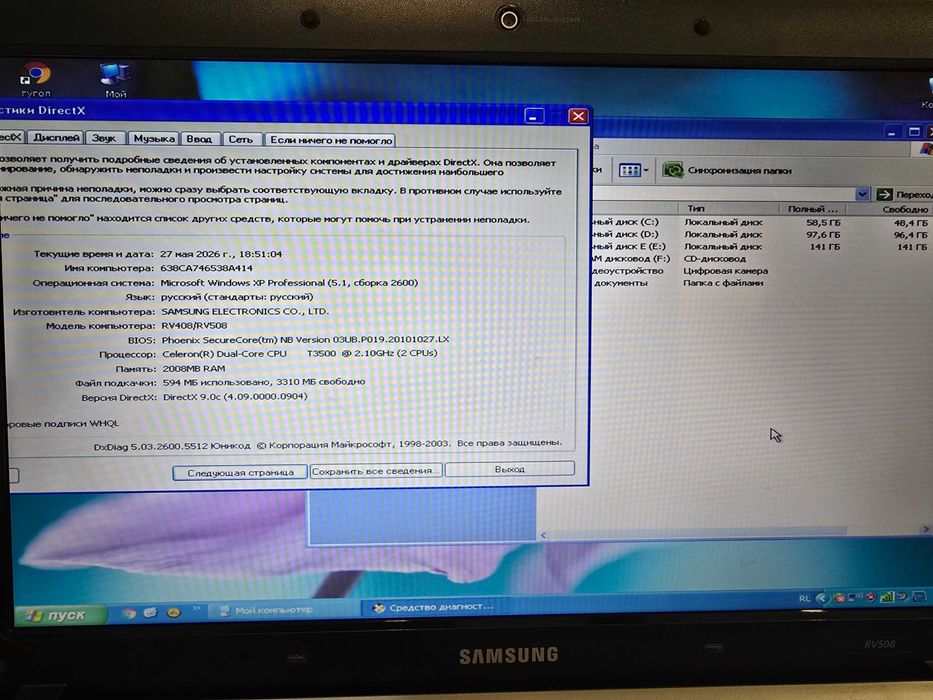The width and height of the screenshot is (933, 700).
Task: Switch to the Музыка tab
Action: tap(154, 139)
